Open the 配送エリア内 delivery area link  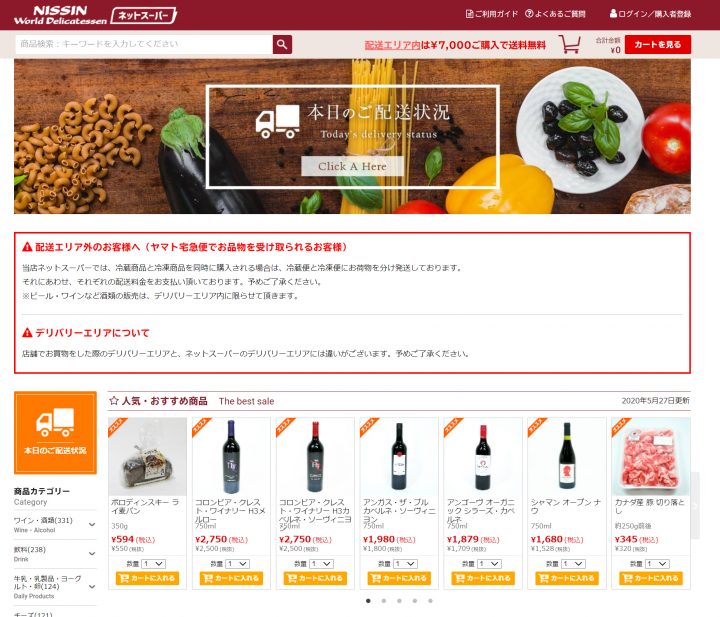tap(393, 45)
